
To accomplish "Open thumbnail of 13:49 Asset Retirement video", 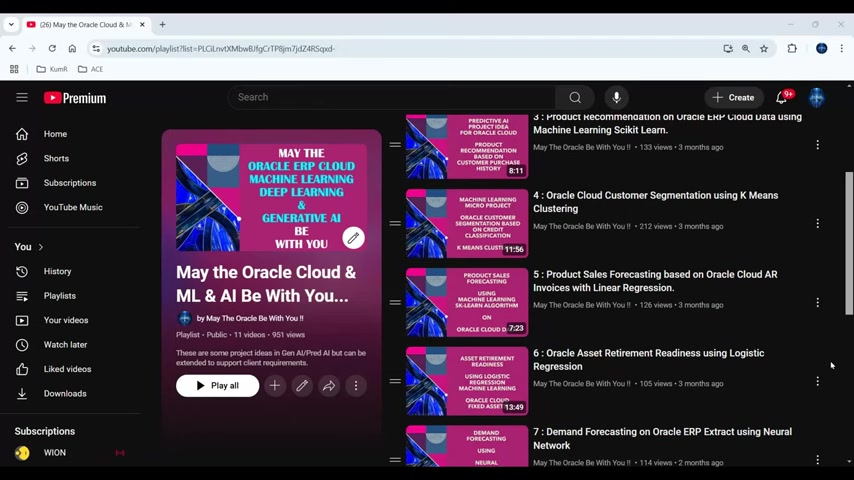I will [467, 381].
